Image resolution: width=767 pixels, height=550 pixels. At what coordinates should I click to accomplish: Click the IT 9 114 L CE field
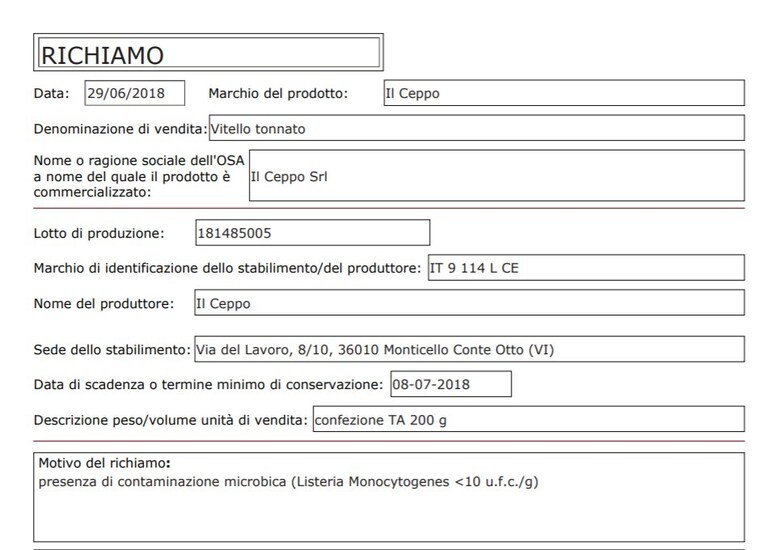(586, 268)
